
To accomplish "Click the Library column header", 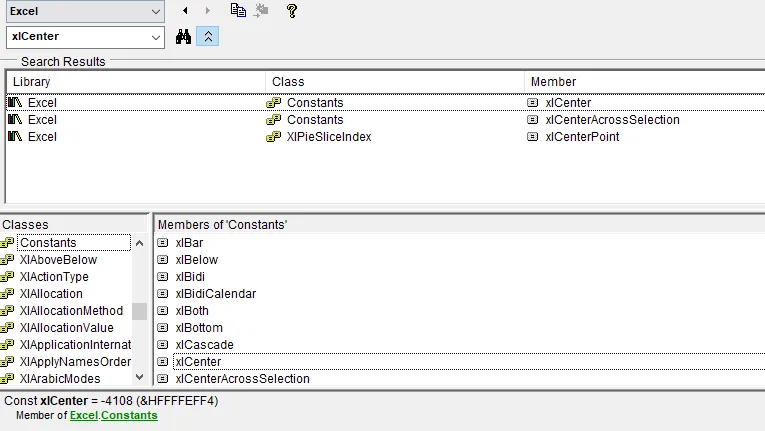I will [x=136, y=82].
